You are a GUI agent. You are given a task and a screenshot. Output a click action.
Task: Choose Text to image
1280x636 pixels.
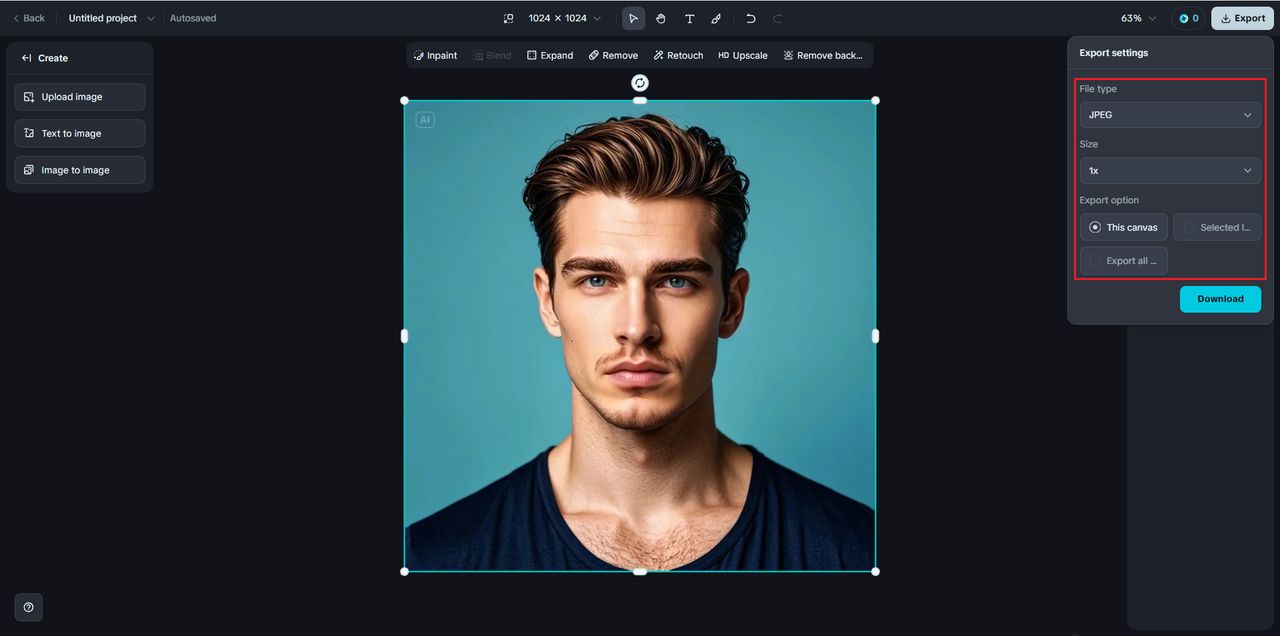point(80,133)
